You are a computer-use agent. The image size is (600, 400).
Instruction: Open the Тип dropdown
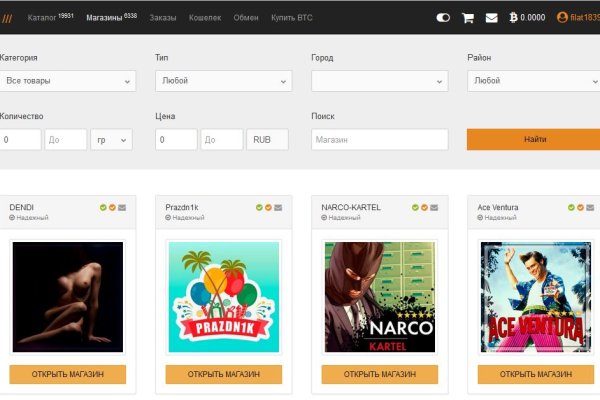(x=224, y=80)
